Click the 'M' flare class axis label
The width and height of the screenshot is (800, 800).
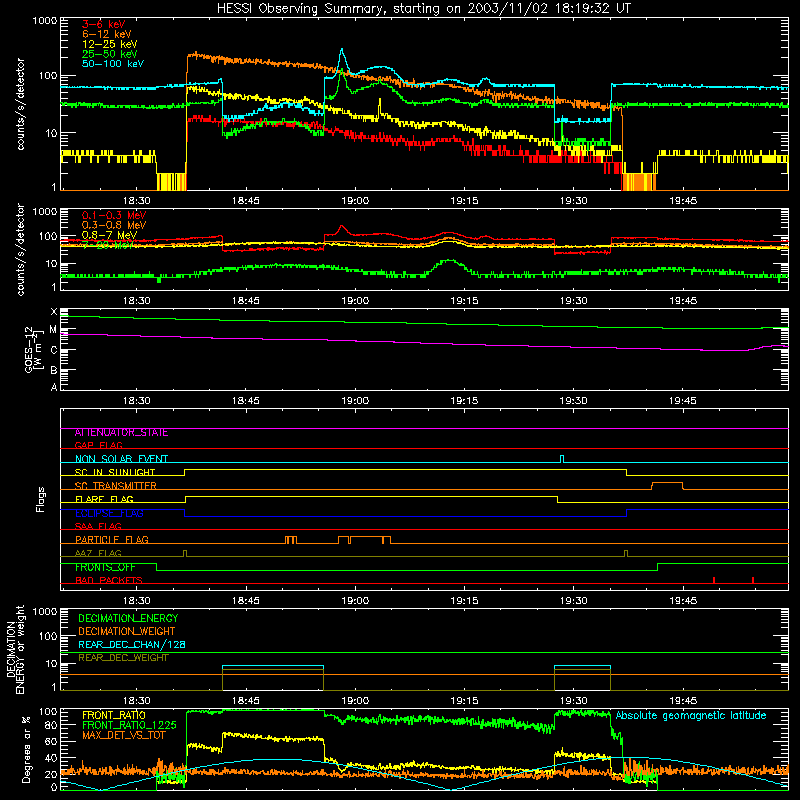pyautogui.click(x=53, y=330)
